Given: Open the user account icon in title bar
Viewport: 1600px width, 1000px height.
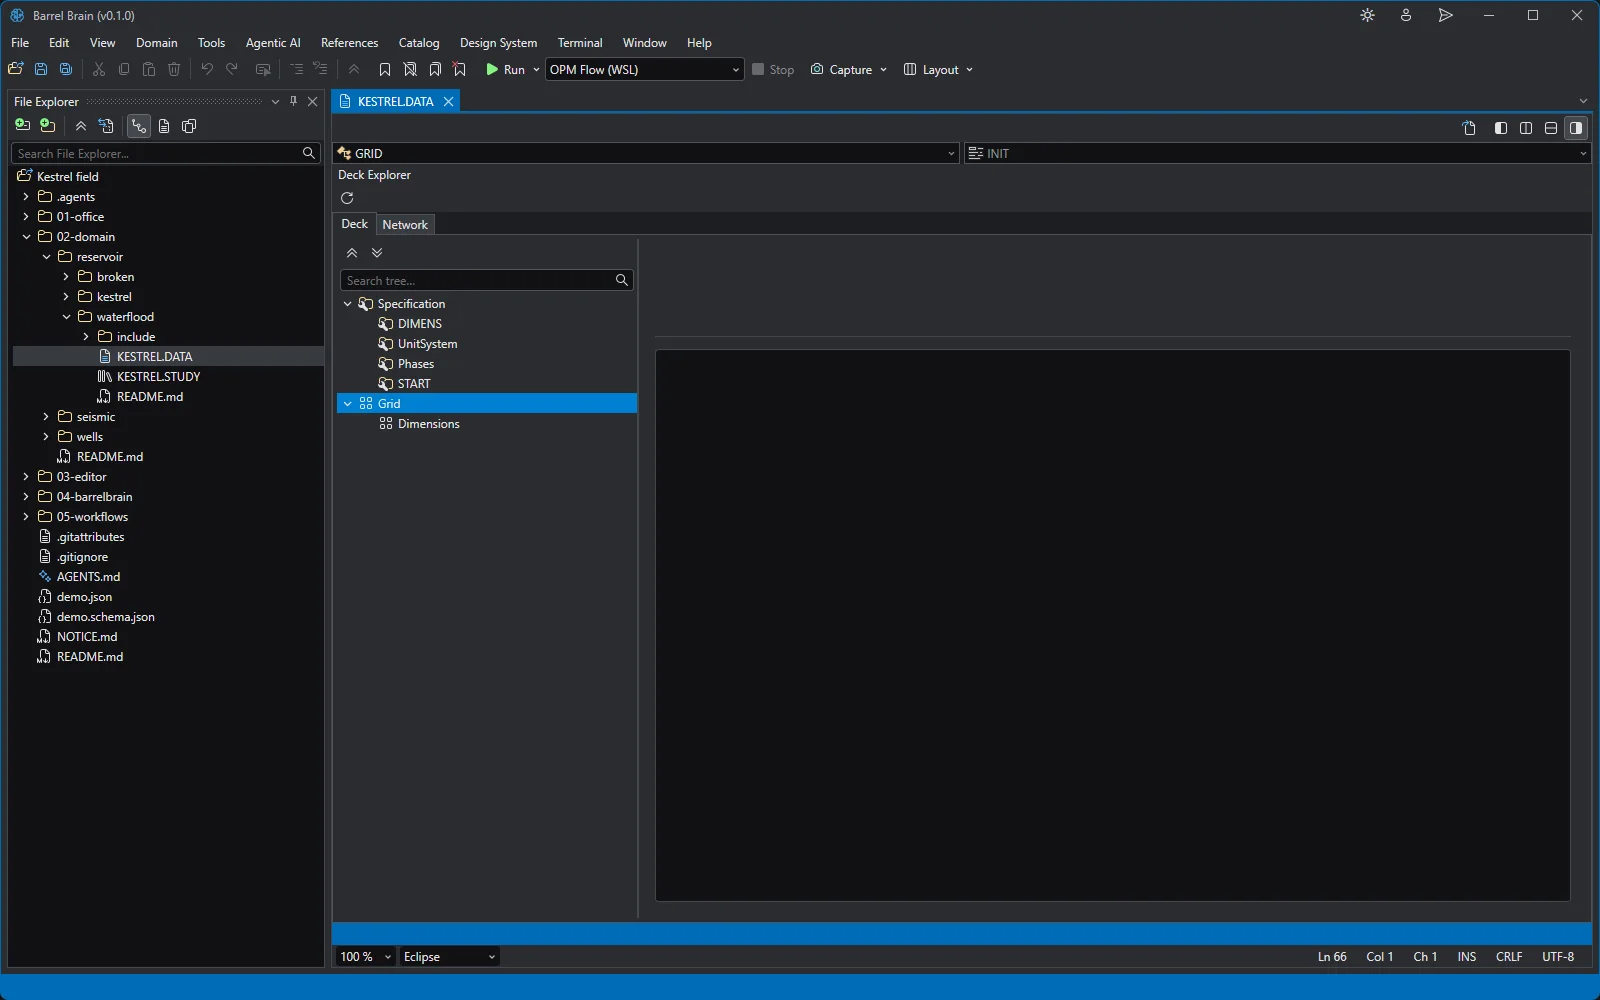Looking at the screenshot, I should point(1406,15).
